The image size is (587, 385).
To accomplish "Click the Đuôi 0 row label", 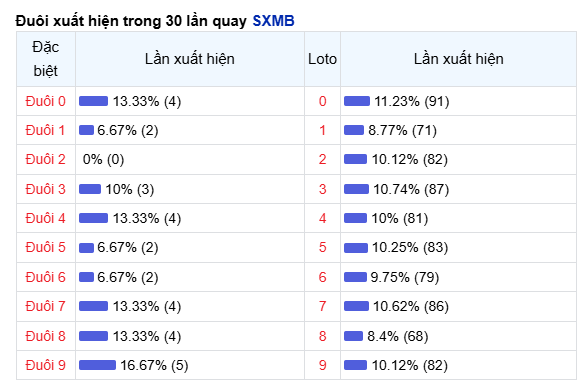I will point(45,101).
